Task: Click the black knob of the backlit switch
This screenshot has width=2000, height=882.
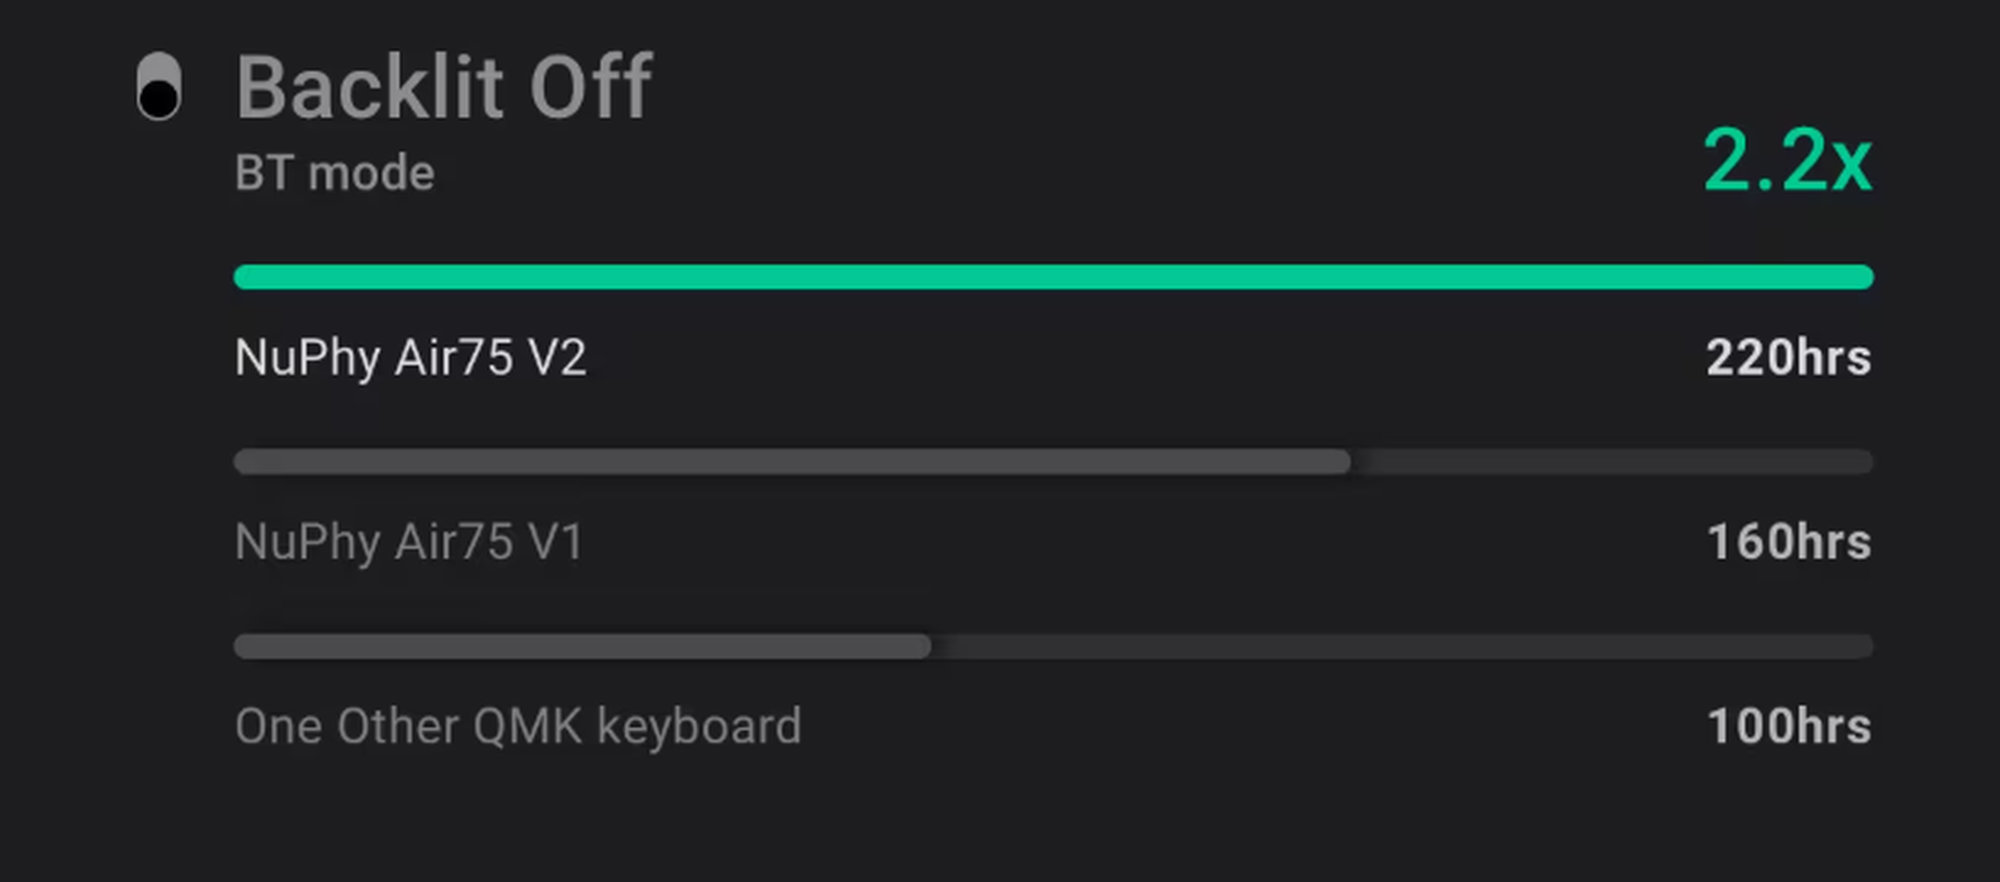Action: pyautogui.click(x=159, y=99)
